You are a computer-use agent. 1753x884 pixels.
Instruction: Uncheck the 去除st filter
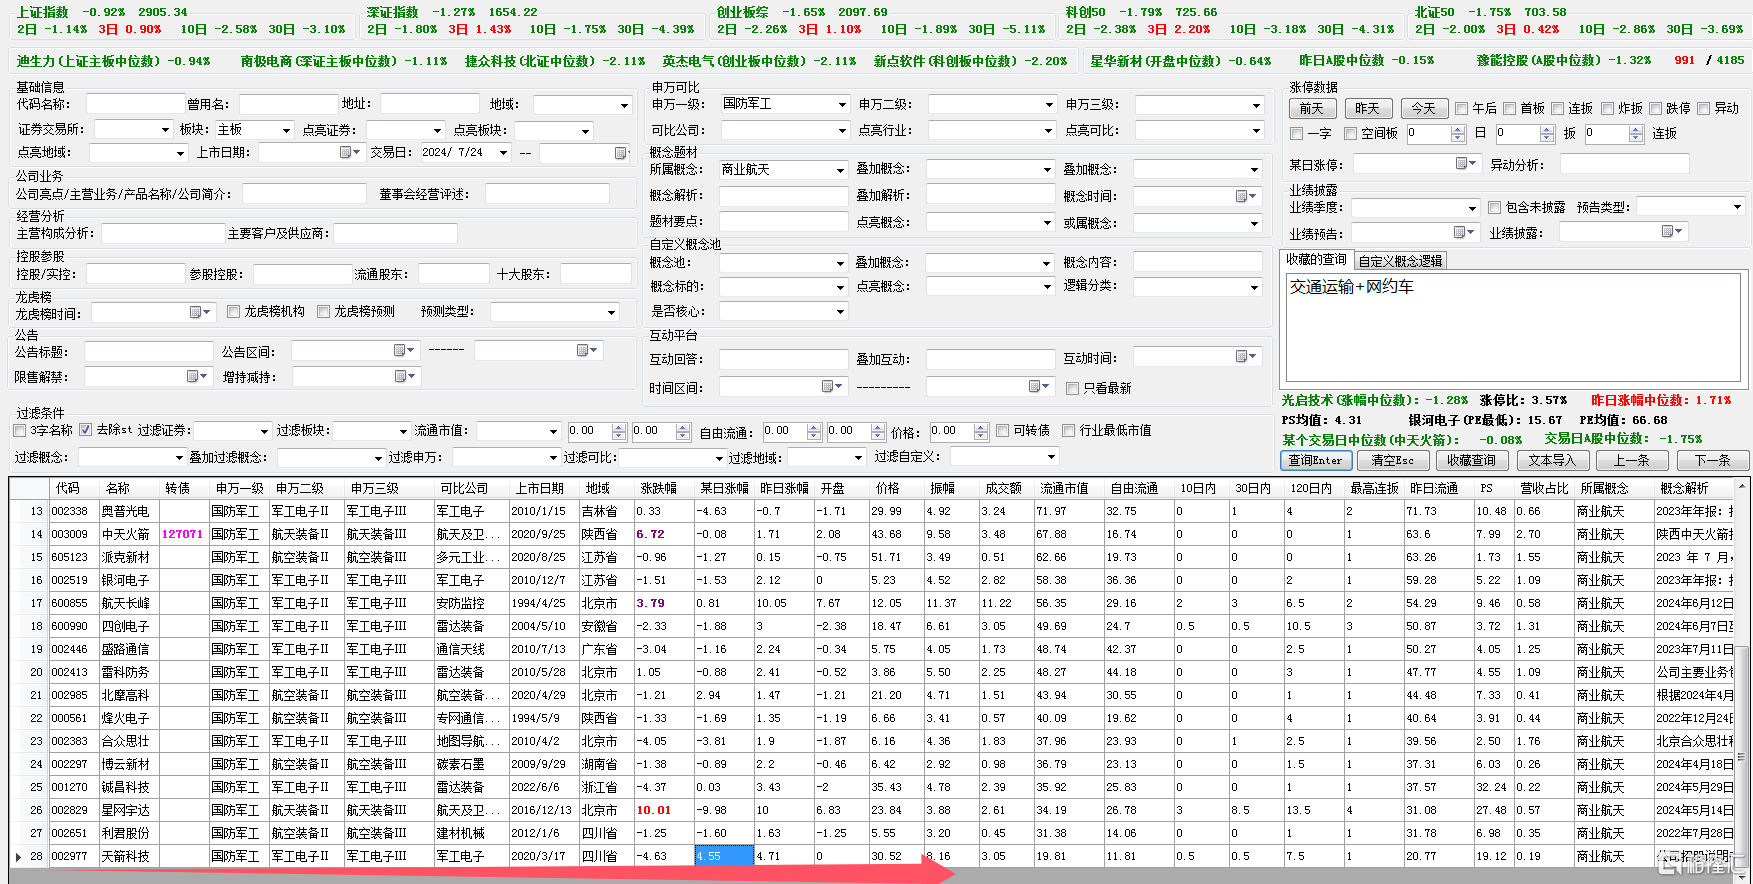point(86,430)
